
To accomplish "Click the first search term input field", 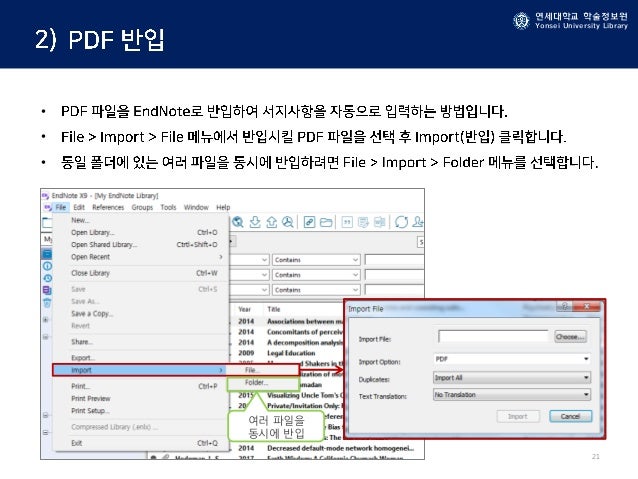I will click(394, 260).
